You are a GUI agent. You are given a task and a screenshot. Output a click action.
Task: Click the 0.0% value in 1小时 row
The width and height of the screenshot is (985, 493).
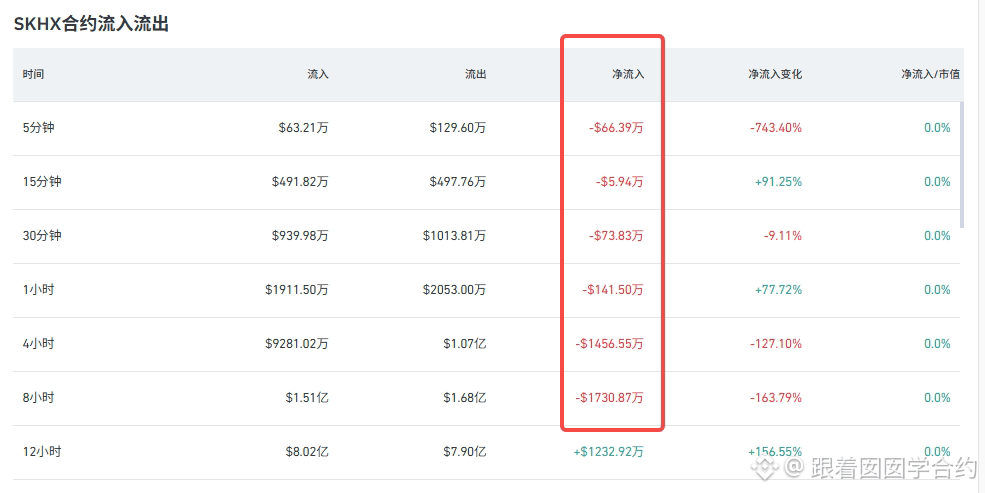tap(937, 290)
